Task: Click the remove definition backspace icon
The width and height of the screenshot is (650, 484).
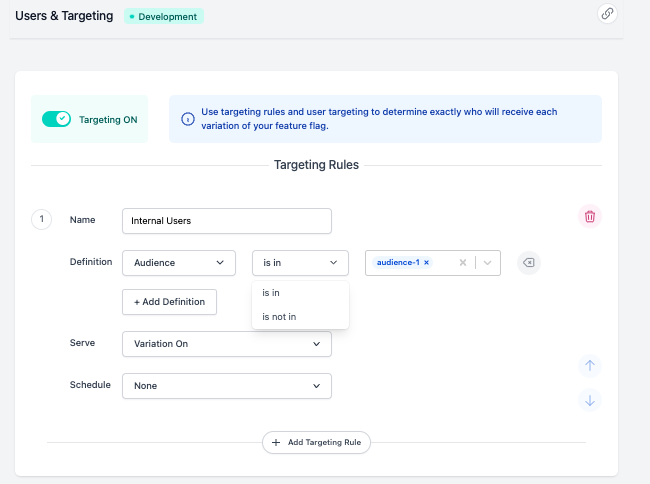Action: [x=529, y=263]
